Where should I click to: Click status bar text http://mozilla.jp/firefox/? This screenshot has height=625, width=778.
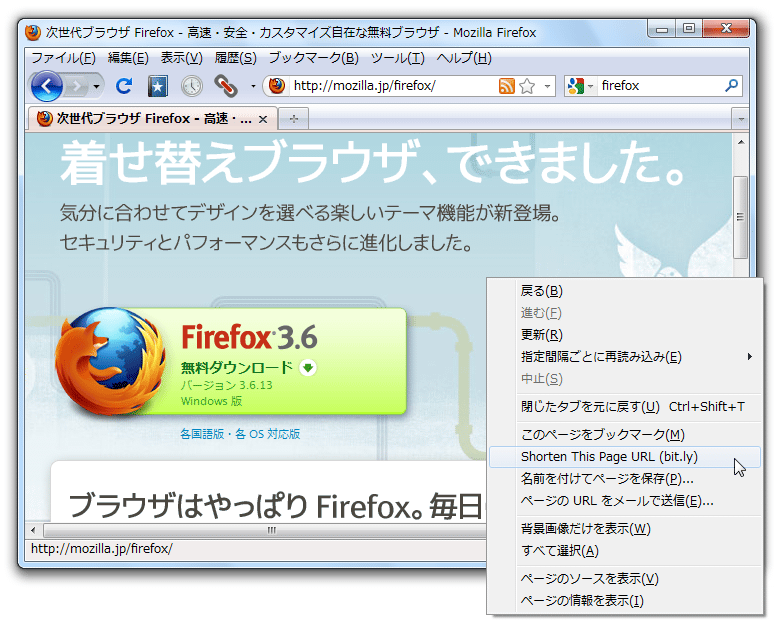(x=102, y=549)
